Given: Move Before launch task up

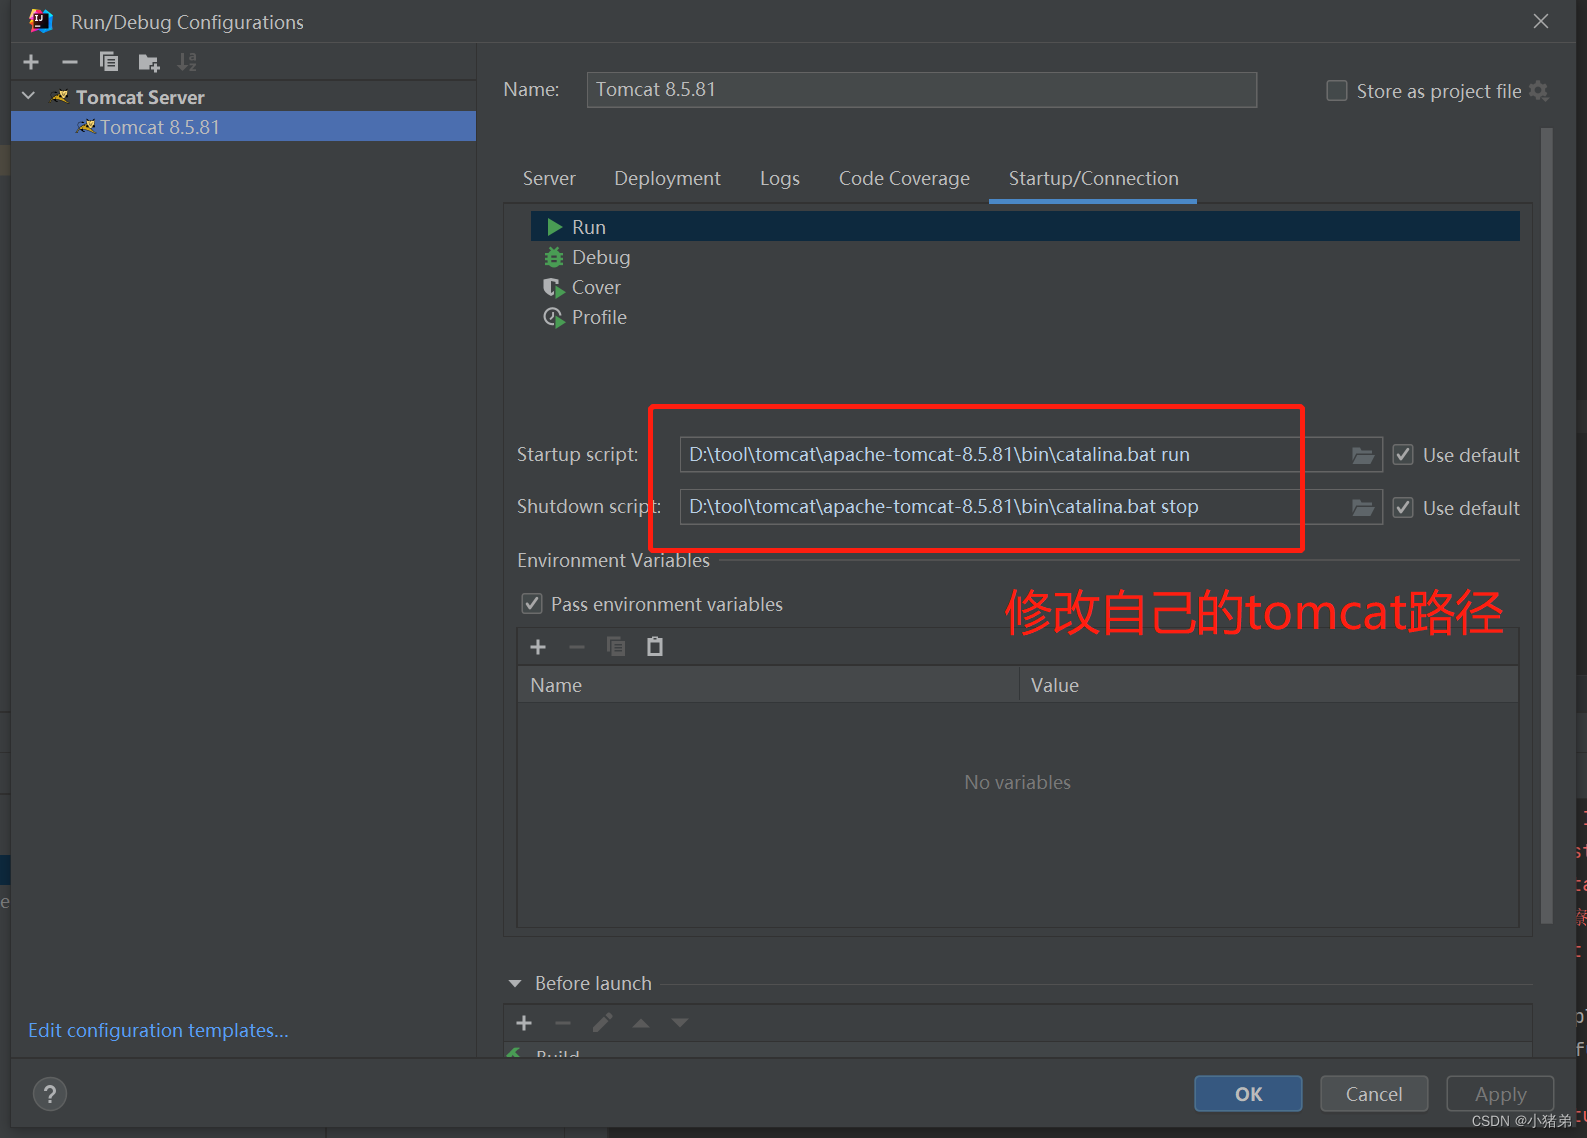Looking at the screenshot, I should pos(641,1023).
